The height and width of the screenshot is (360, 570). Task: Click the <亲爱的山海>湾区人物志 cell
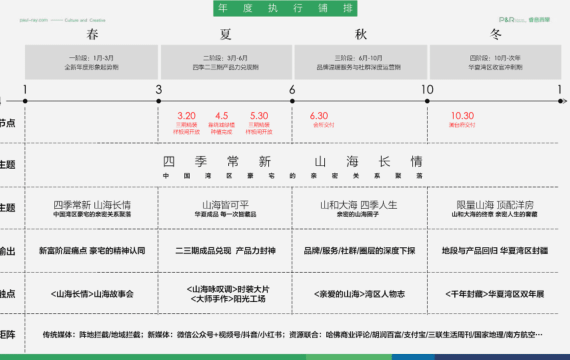pos(360,294)
